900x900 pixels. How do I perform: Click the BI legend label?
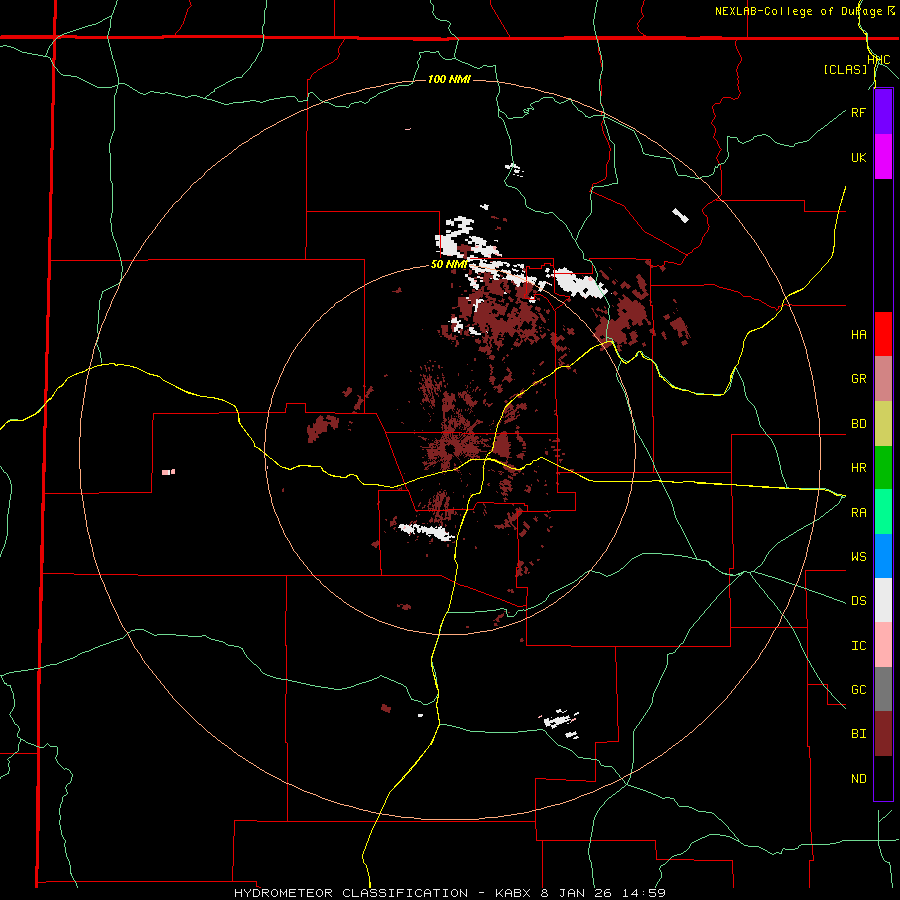pos(858,734)
